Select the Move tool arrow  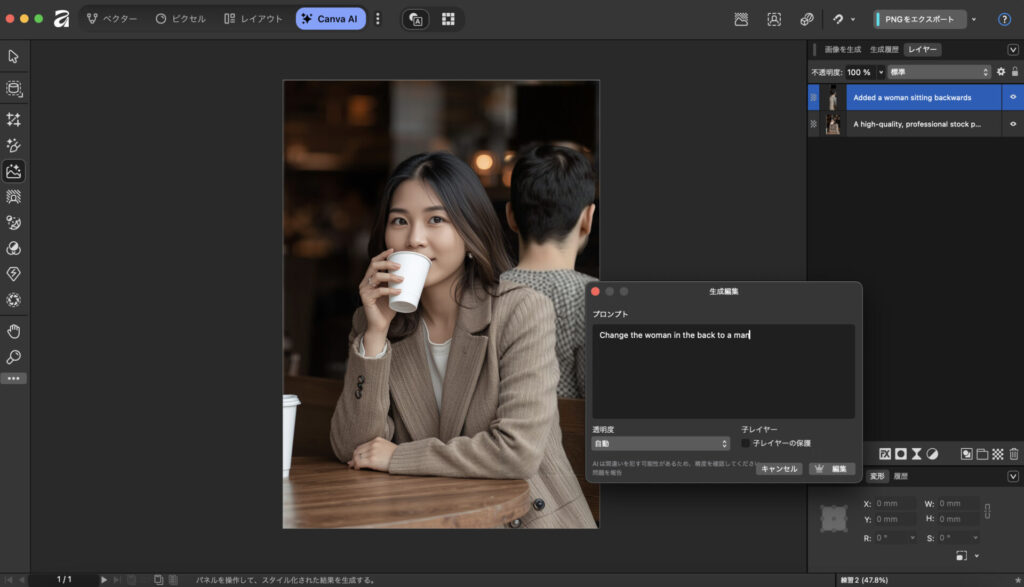(x=14, y=56)
